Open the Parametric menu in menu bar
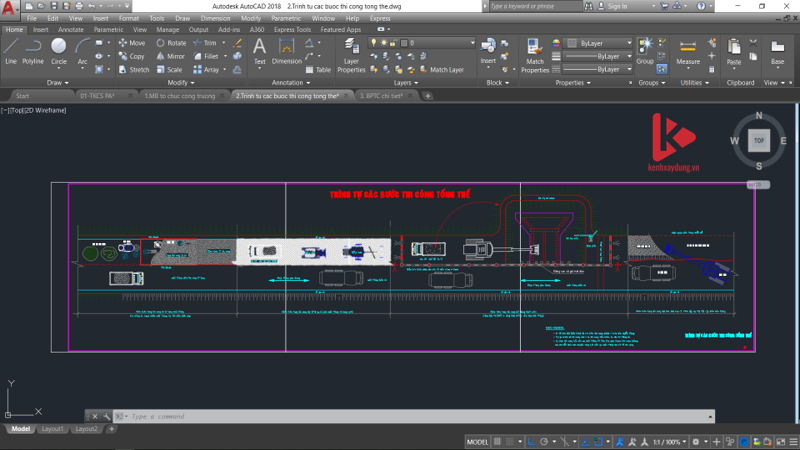Image resolution: width=800 pixels, height=450 pixels. 285,18
